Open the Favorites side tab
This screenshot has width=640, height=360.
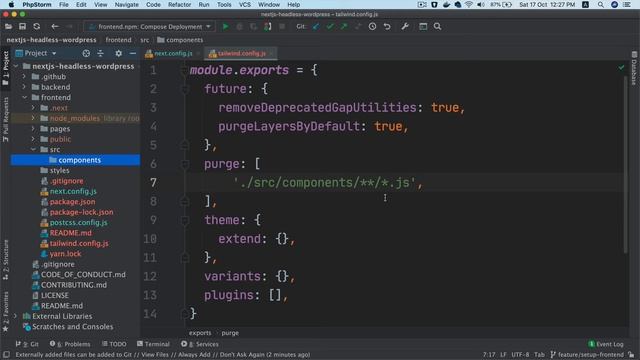[5, 311]
